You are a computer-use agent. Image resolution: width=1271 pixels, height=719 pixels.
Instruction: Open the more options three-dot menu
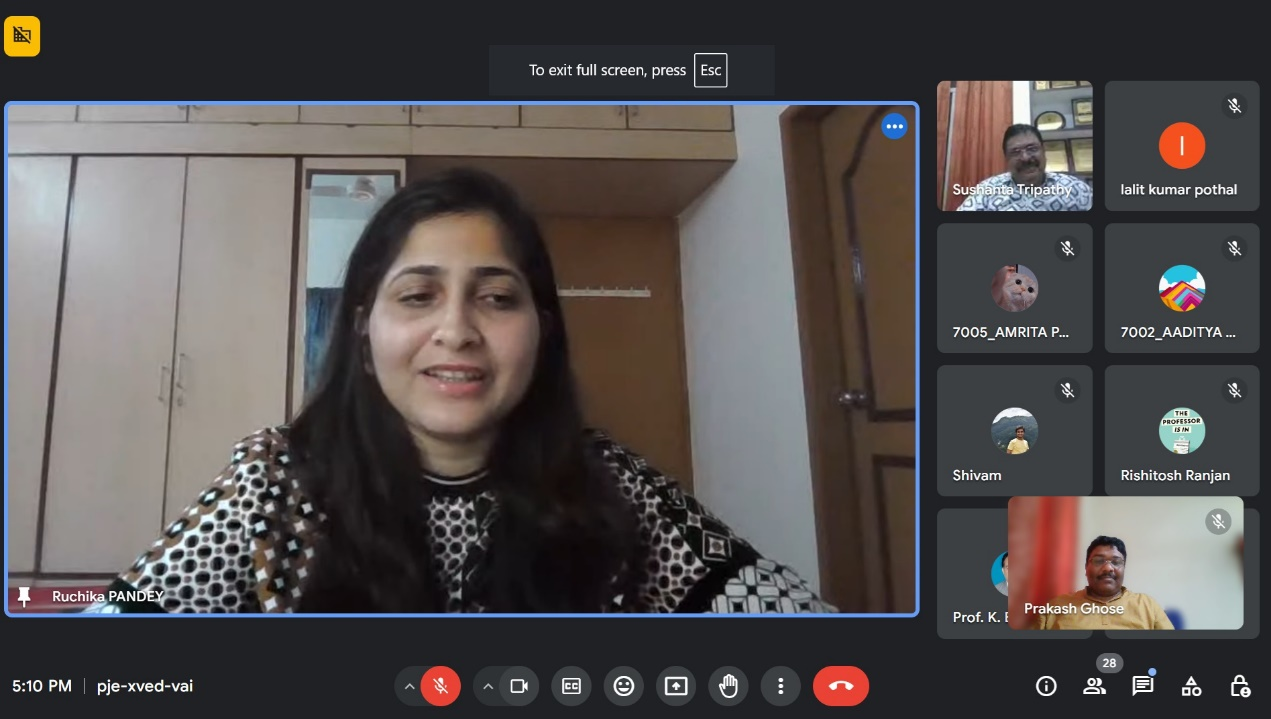[x=780, y=686]
